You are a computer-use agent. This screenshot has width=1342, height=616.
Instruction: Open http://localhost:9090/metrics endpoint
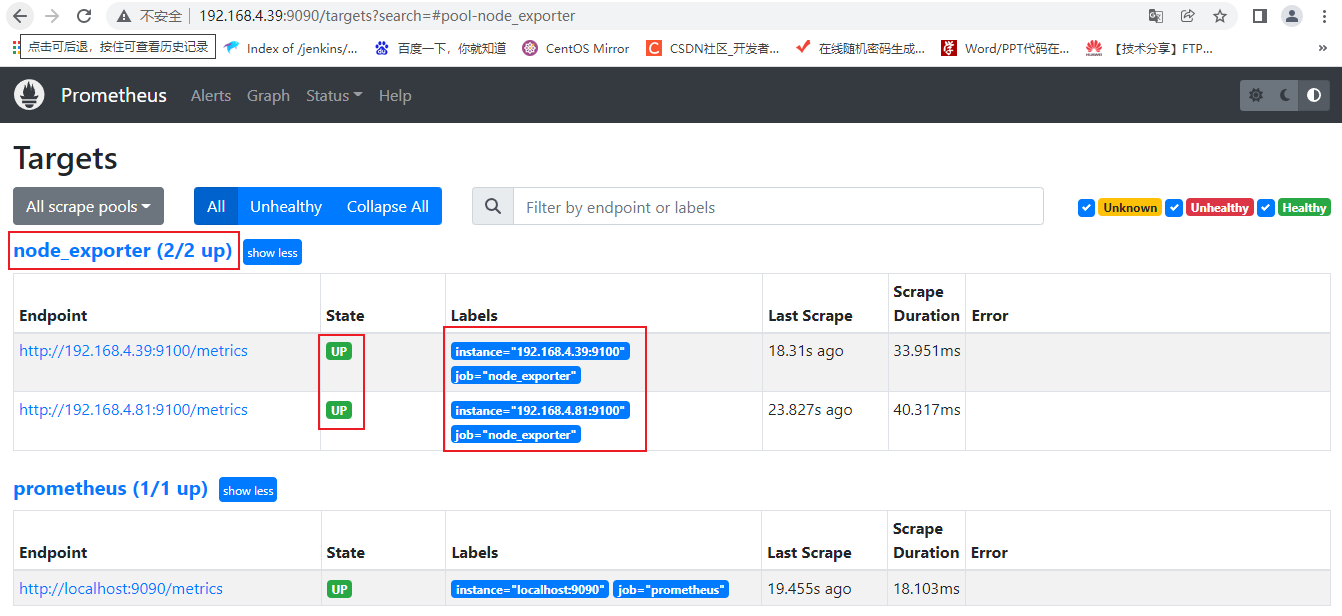[121, 589]
